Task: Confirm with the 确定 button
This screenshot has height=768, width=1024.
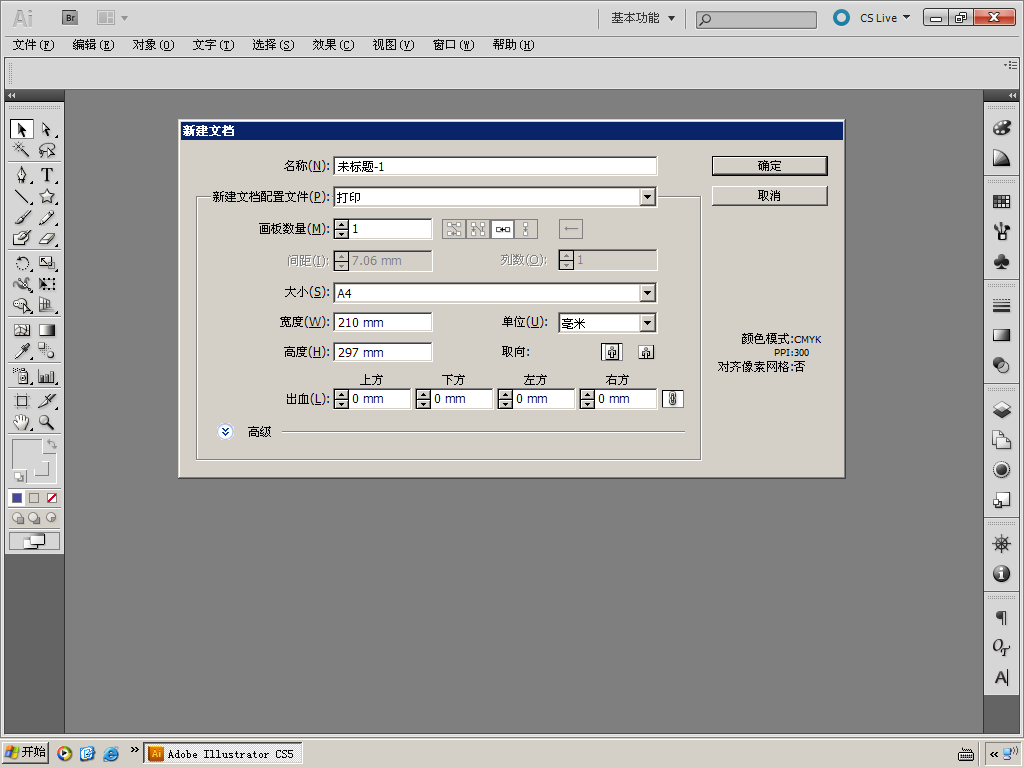Action: (x=769, y=166)
